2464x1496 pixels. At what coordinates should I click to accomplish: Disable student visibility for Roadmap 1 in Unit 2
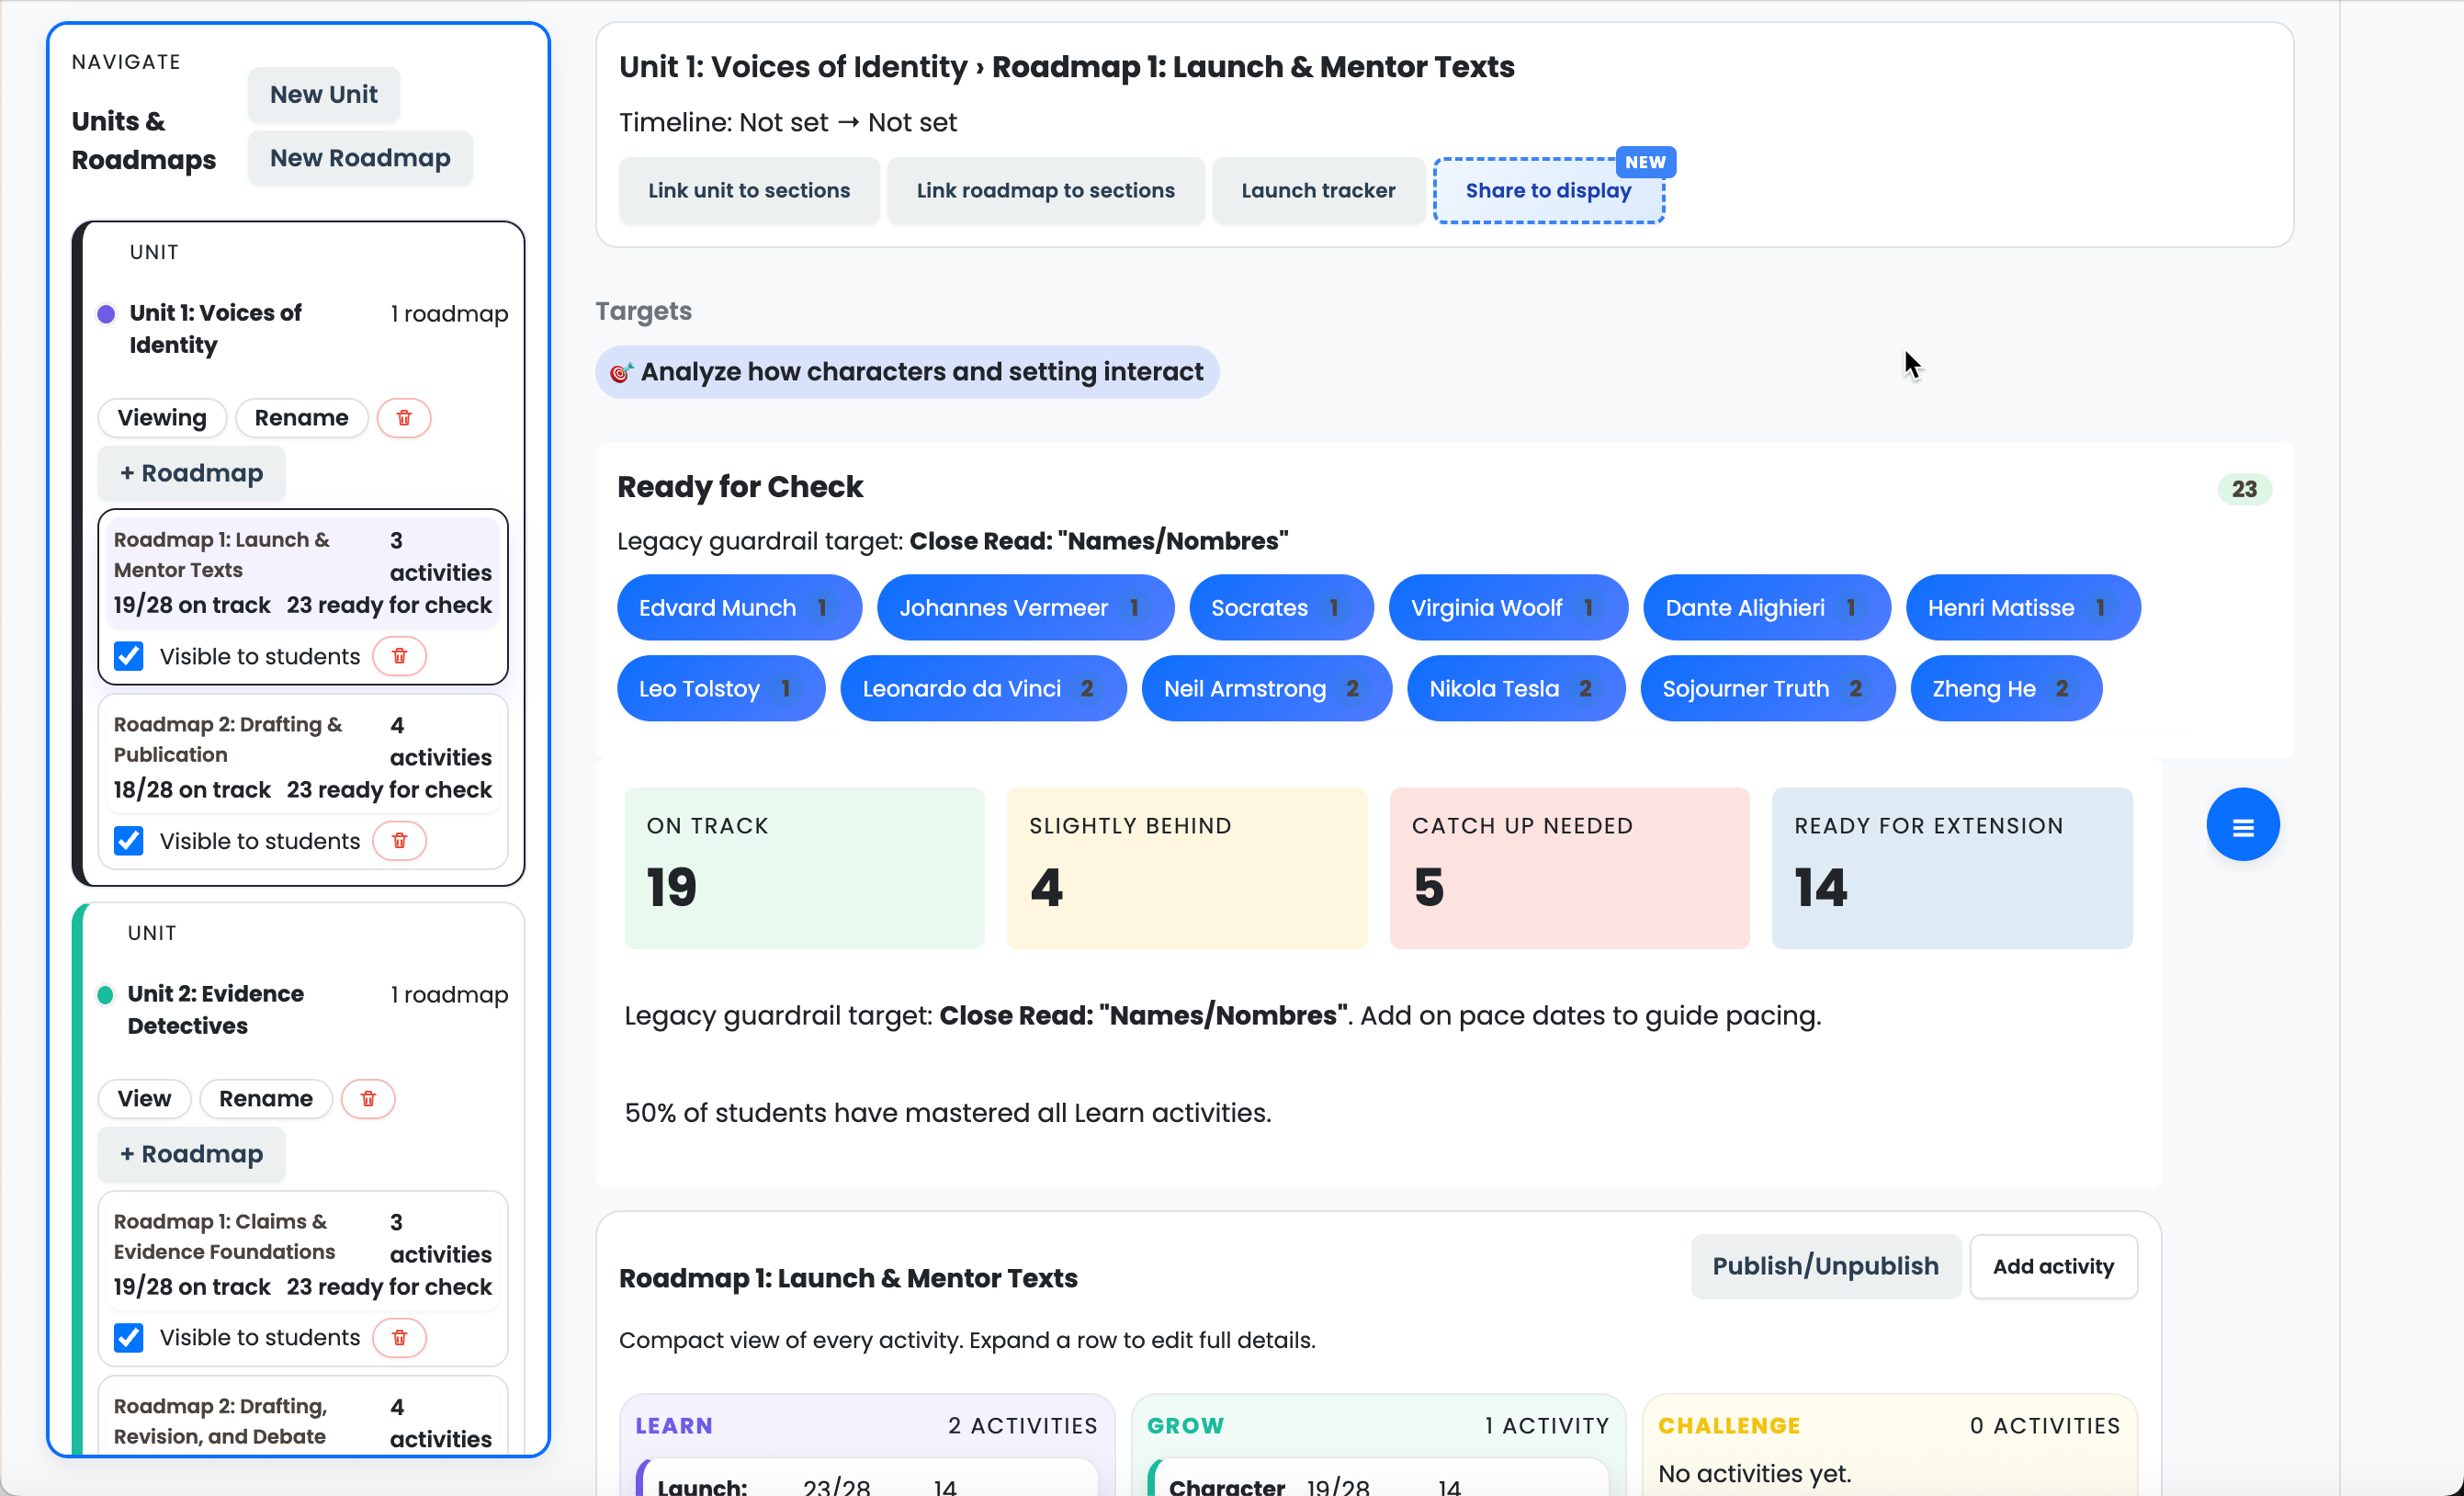click(x=128, y=1337)
